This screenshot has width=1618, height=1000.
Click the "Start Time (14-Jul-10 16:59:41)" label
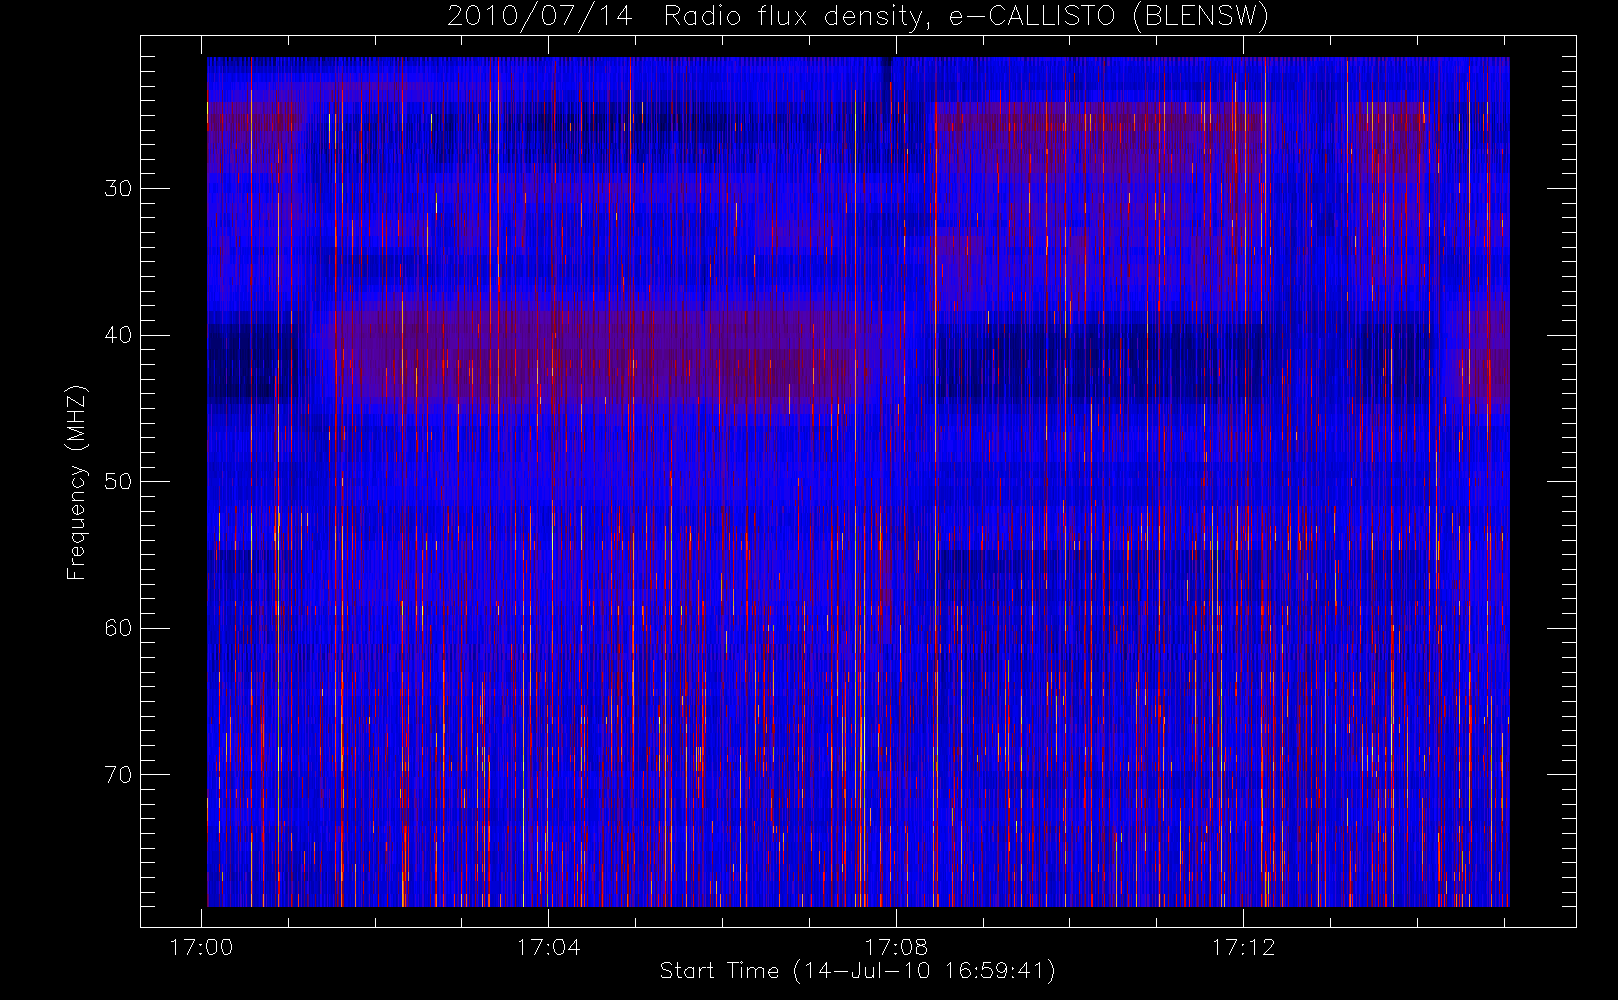pyautogui.click(x=858, y=971)
